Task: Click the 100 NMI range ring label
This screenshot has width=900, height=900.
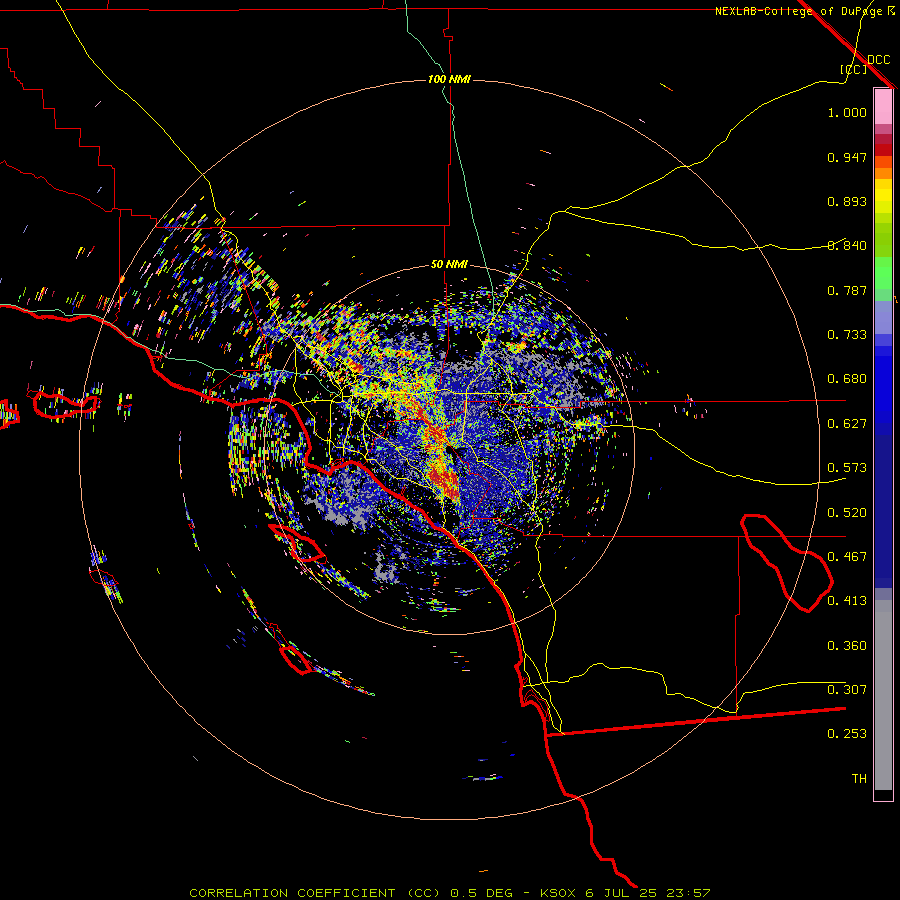Action: [x=449, y=79]
